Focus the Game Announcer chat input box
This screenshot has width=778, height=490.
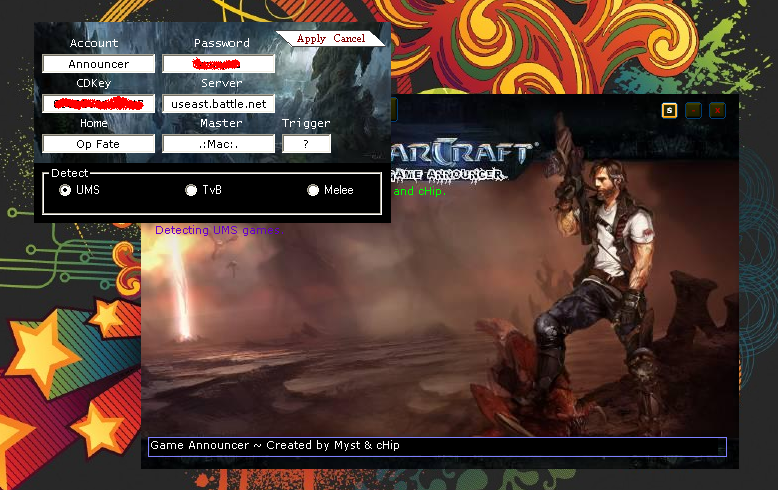click(x=437, y=446)
